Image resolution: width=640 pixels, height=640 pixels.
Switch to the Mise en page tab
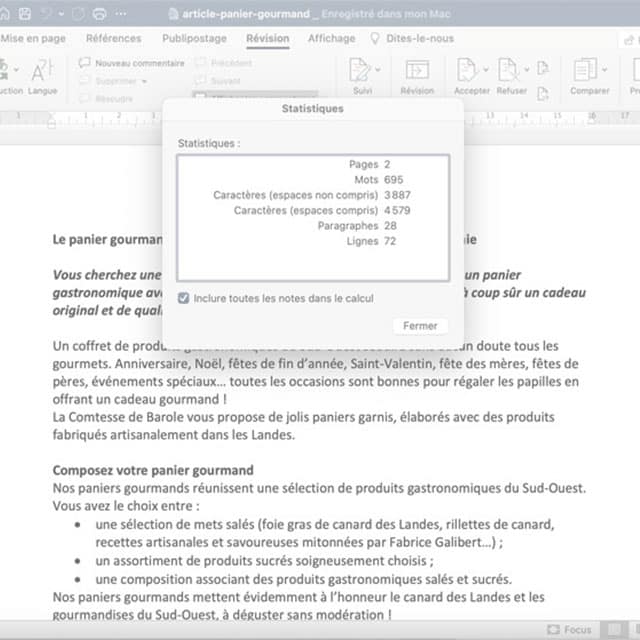point(33,38)
